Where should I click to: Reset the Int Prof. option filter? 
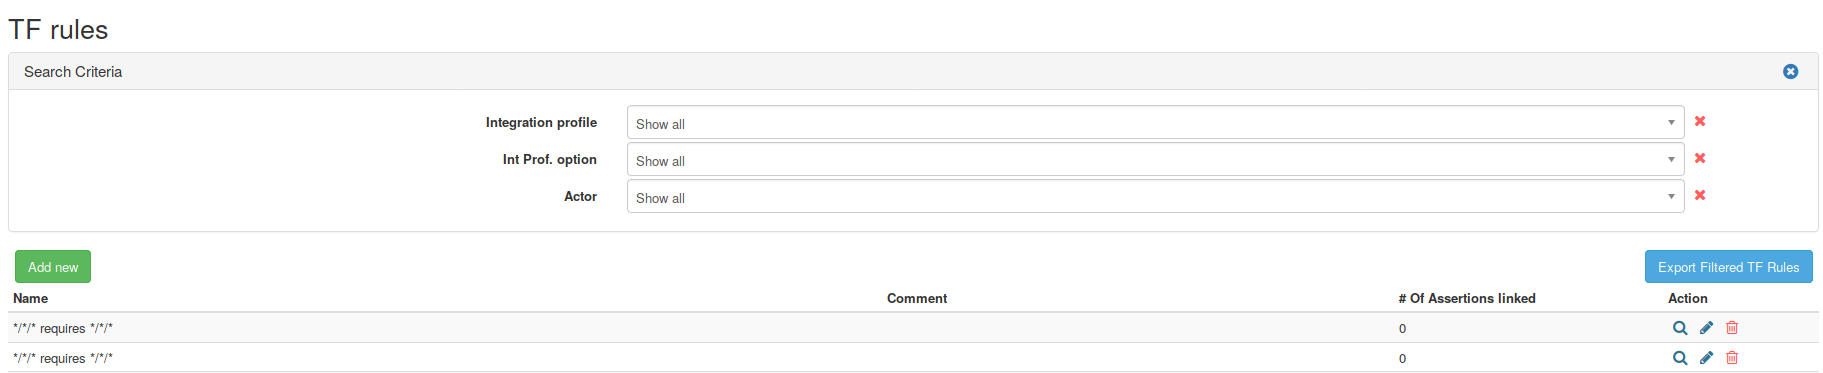[1700, 158]
